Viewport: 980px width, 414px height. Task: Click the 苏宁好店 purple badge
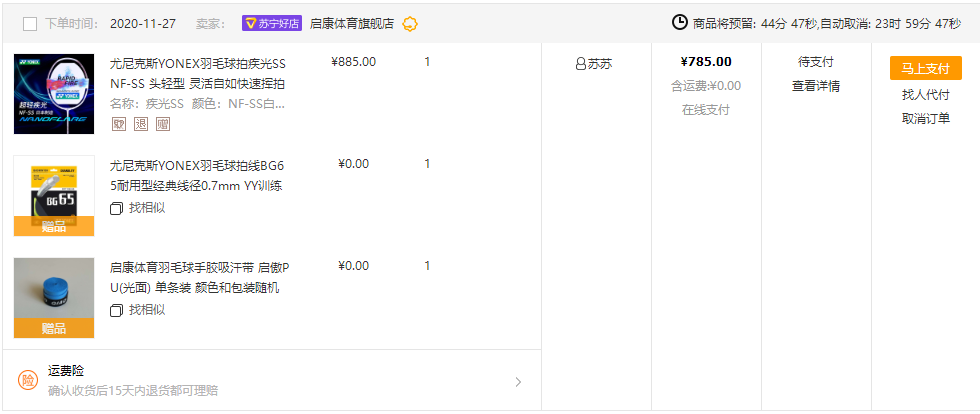(x=272, y=24)
